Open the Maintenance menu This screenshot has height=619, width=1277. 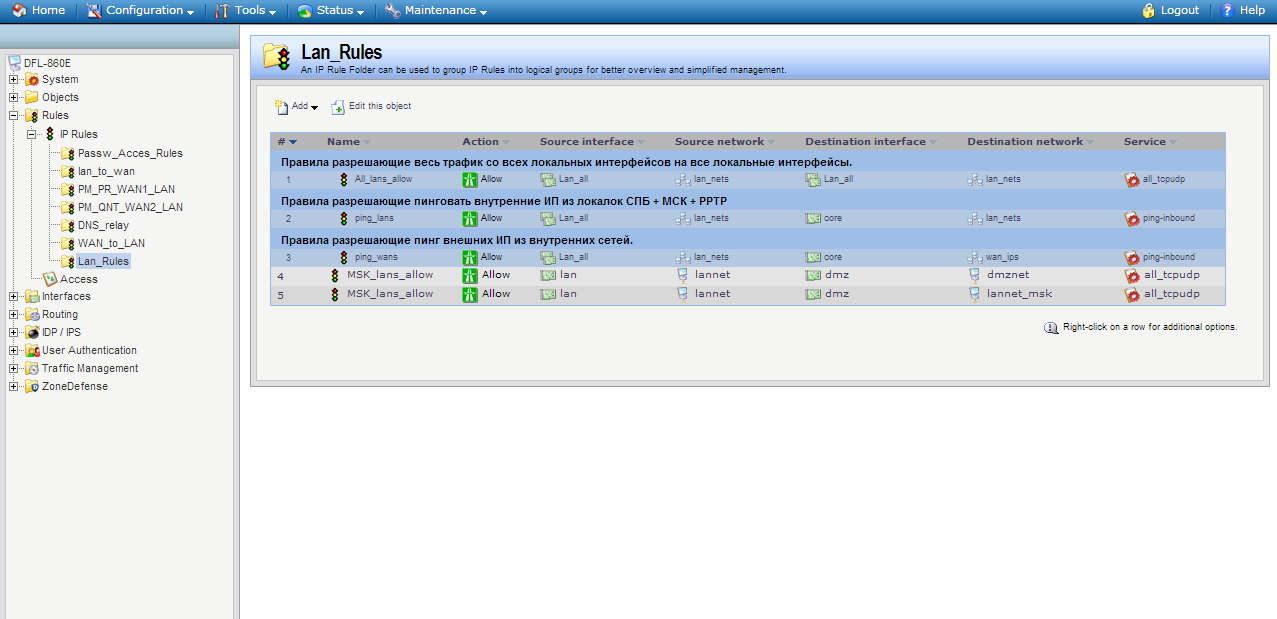435,10
